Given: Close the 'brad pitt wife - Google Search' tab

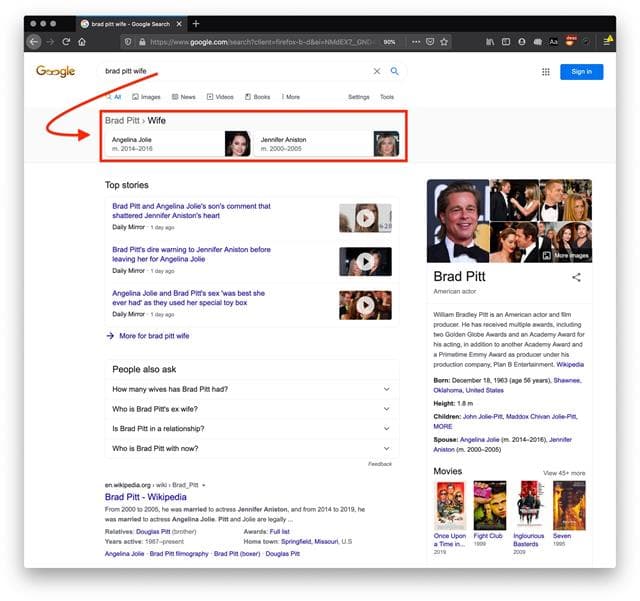Looking at the screenshot, I should pos(179,24).
